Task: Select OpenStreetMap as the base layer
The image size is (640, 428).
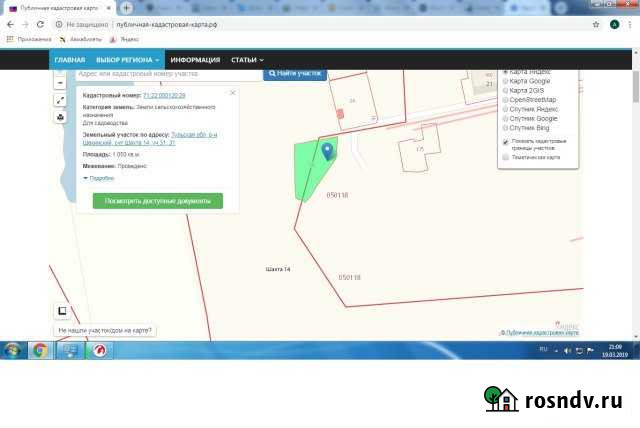Action: pos(505,100)
